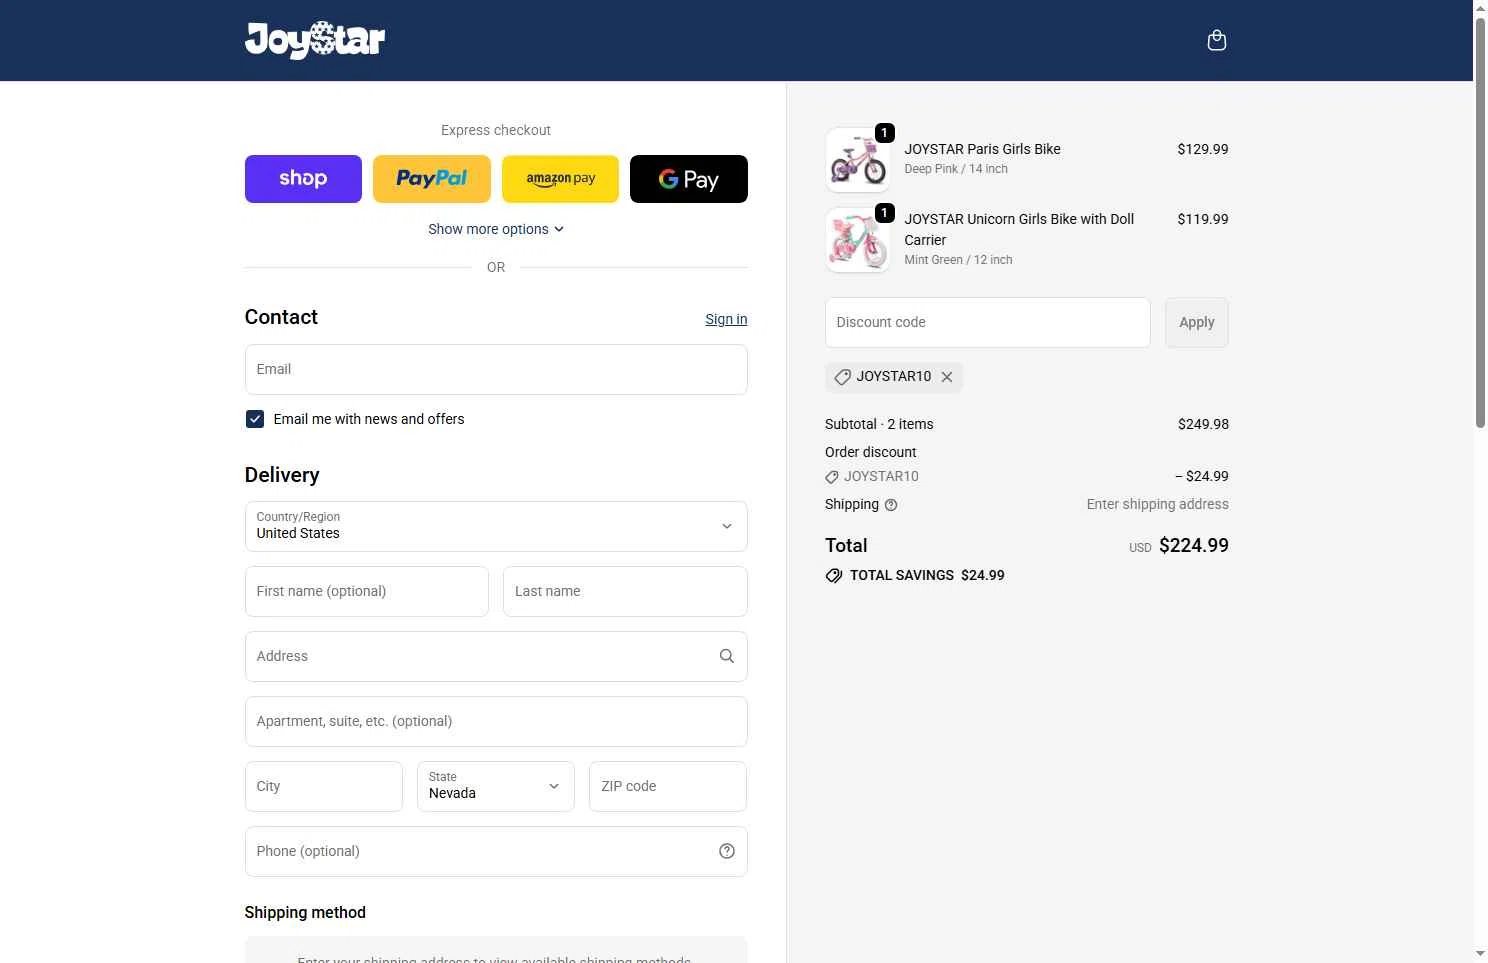Expand Show more options
Image resolution: width=1488 pixels, height=963 pixels.
496,229
